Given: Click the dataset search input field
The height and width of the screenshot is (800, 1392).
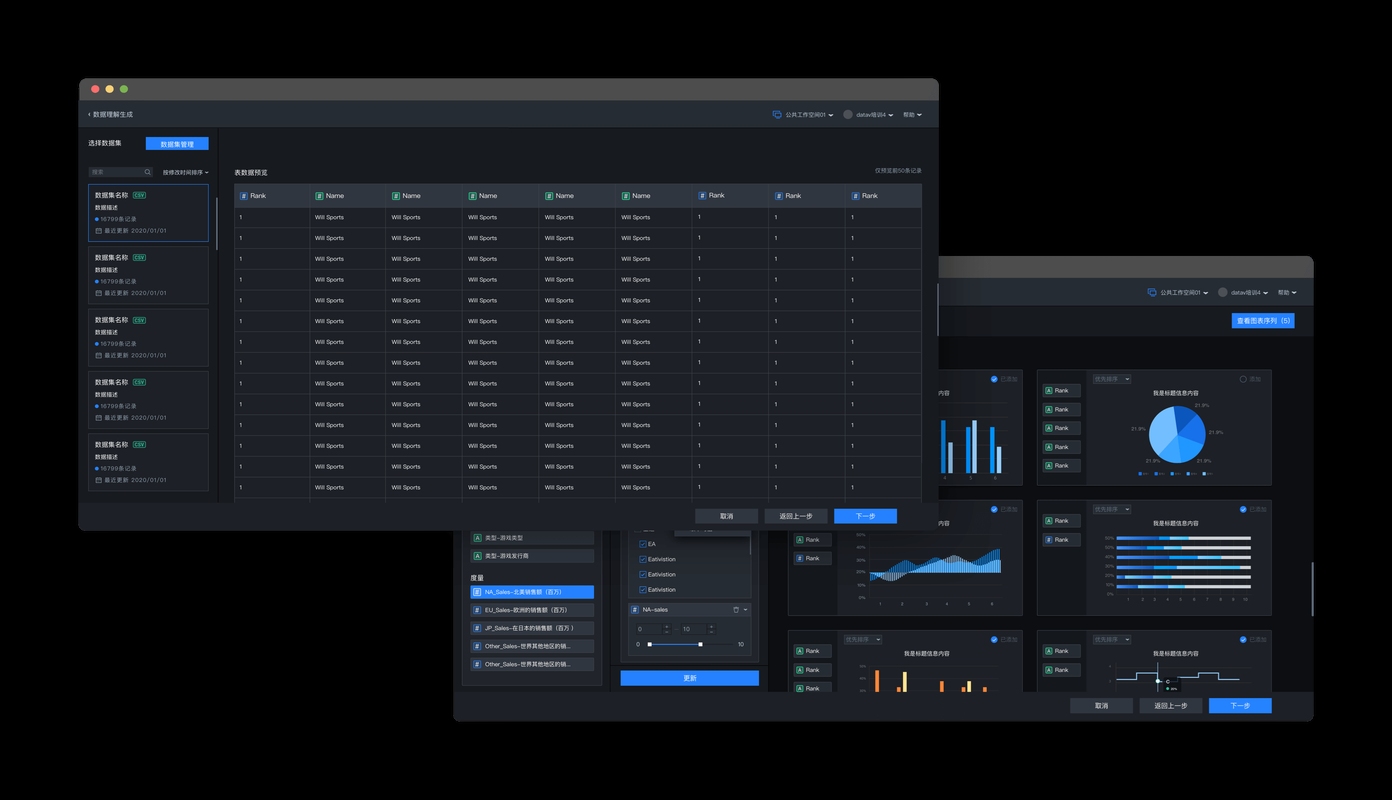Looking at the screenshot, I should (115, 172).
